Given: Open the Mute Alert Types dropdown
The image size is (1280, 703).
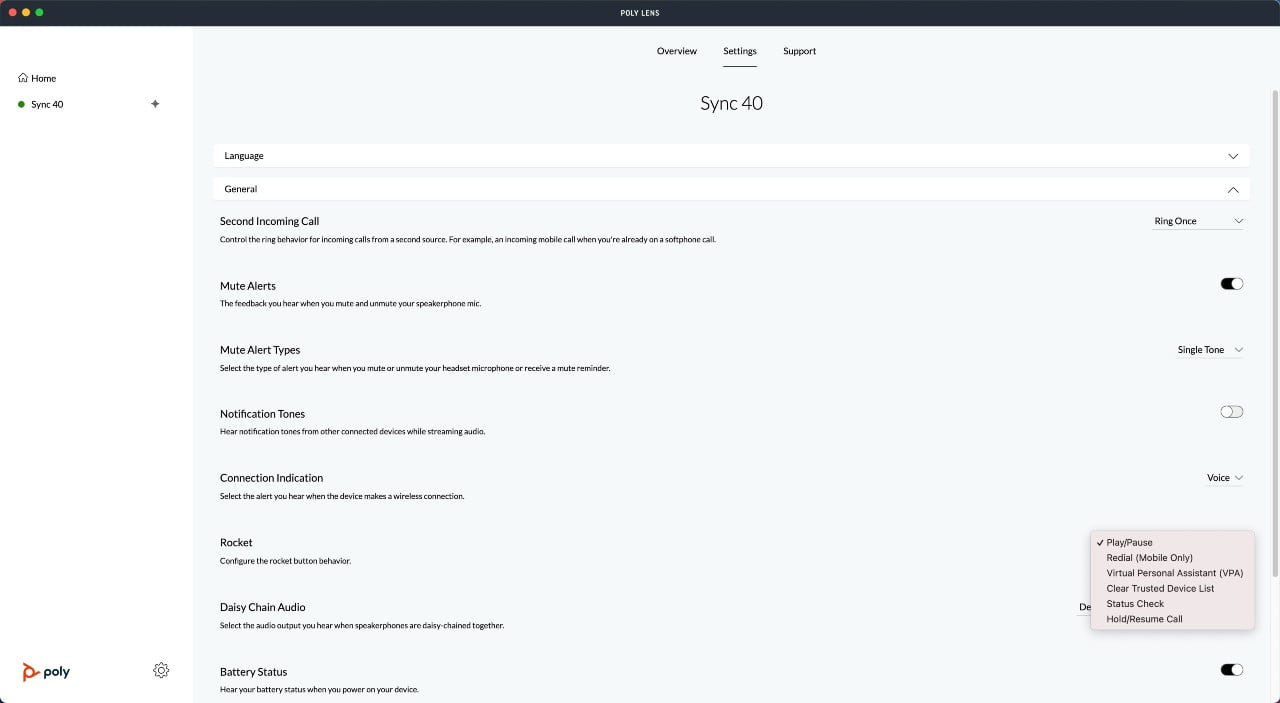Looking at the screenshot, I should tap(1209, 350).
